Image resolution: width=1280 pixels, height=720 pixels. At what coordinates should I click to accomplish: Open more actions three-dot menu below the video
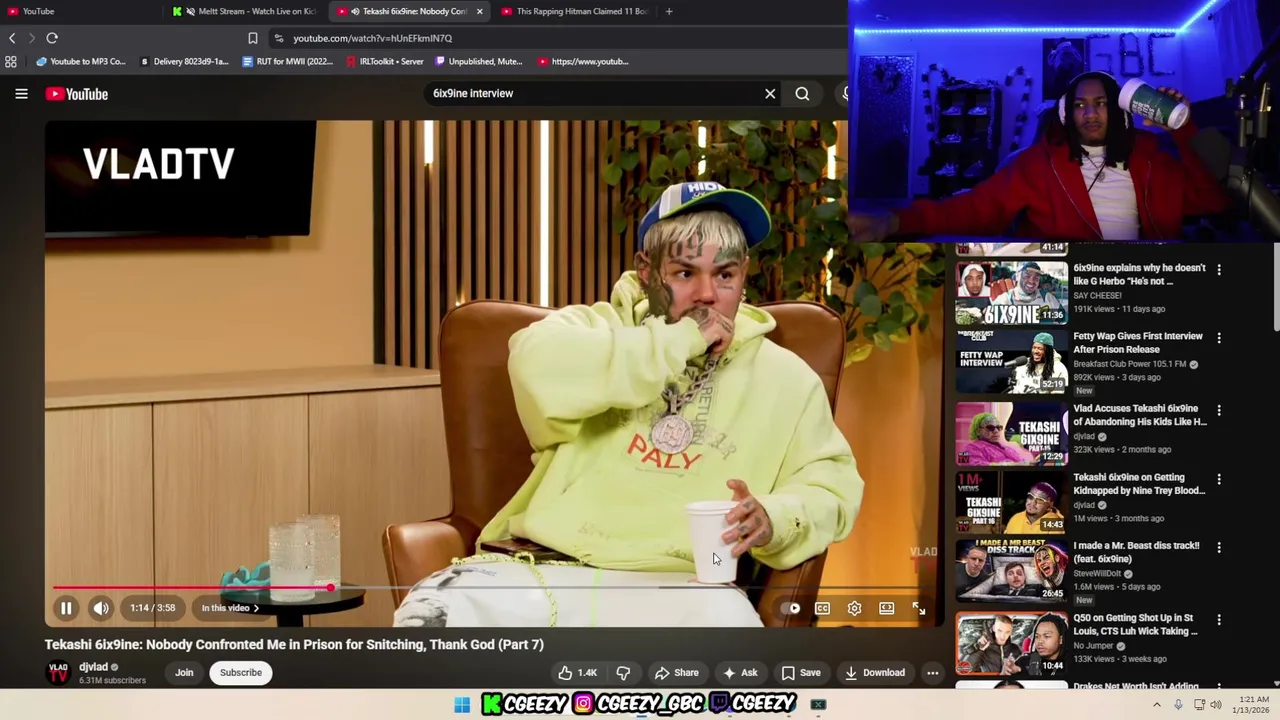point(932,673)
